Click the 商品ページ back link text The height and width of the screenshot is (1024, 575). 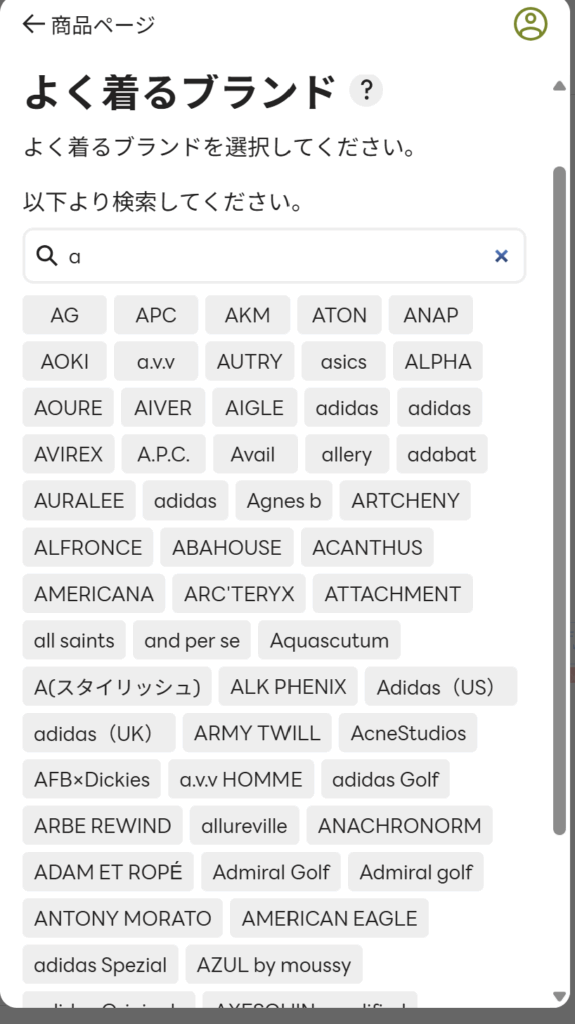[103, 25]
